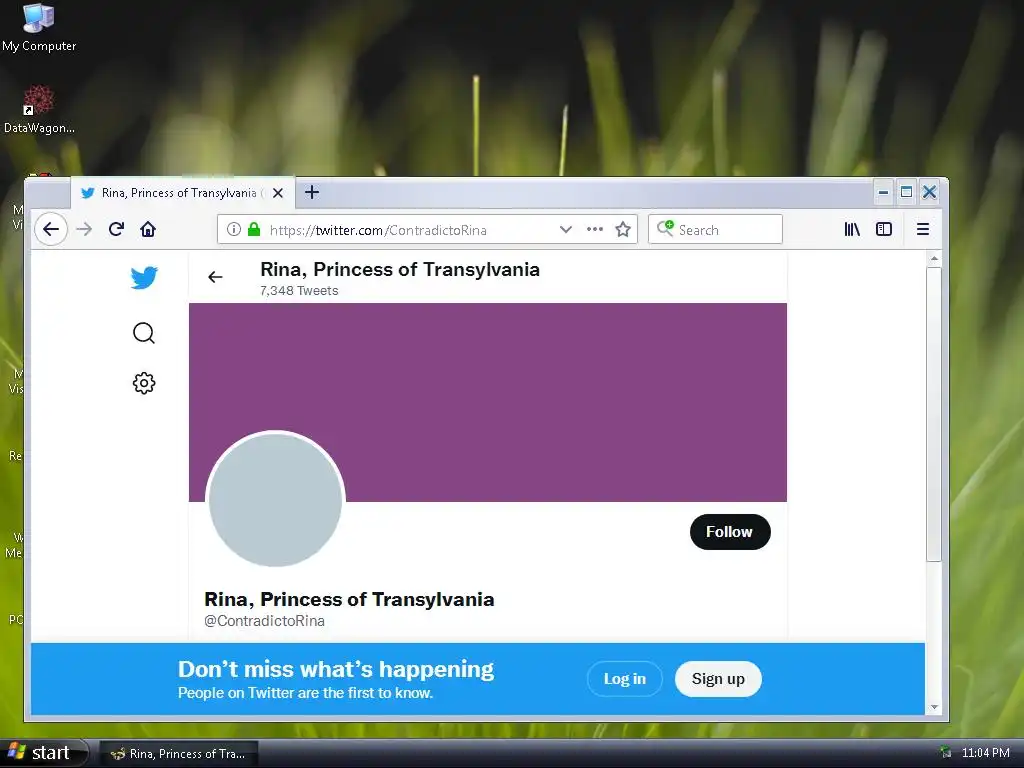
Task: Open the Windows start menu
Action: (x=44, y=753)
